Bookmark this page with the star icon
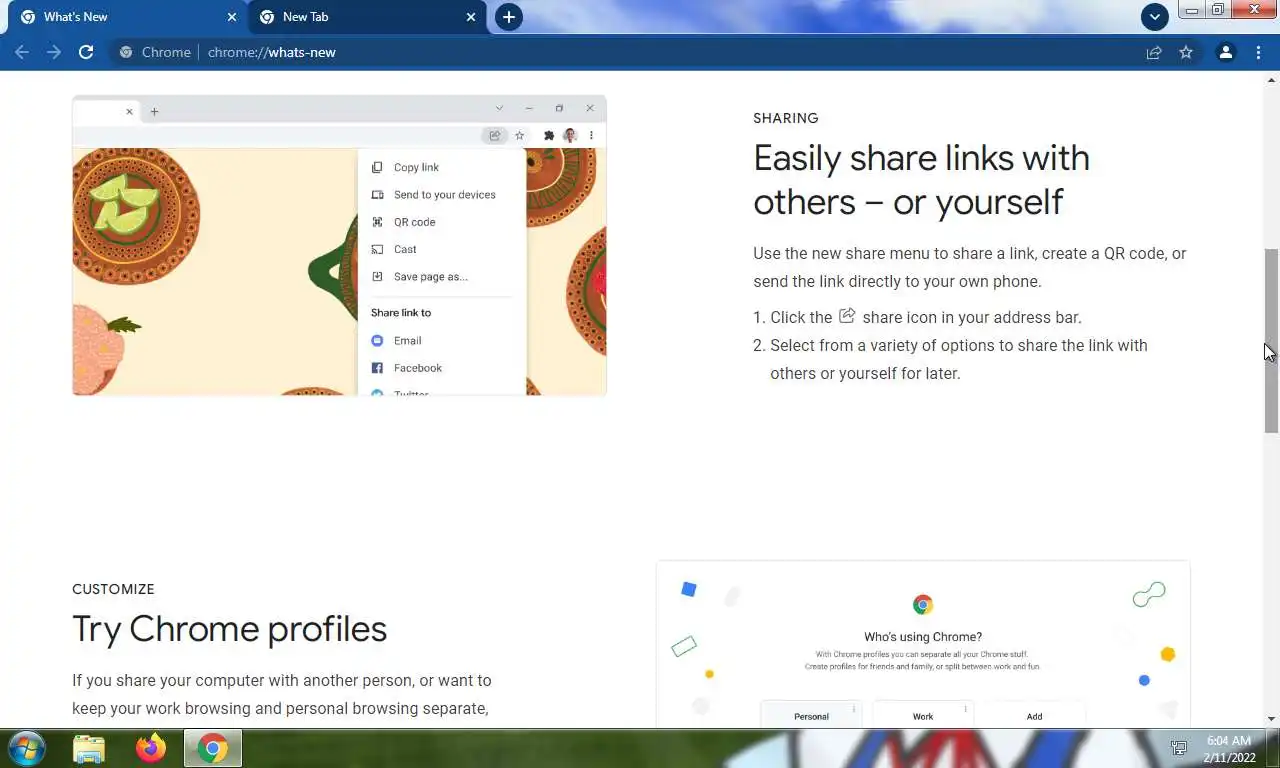 (x=1186, y=52)
